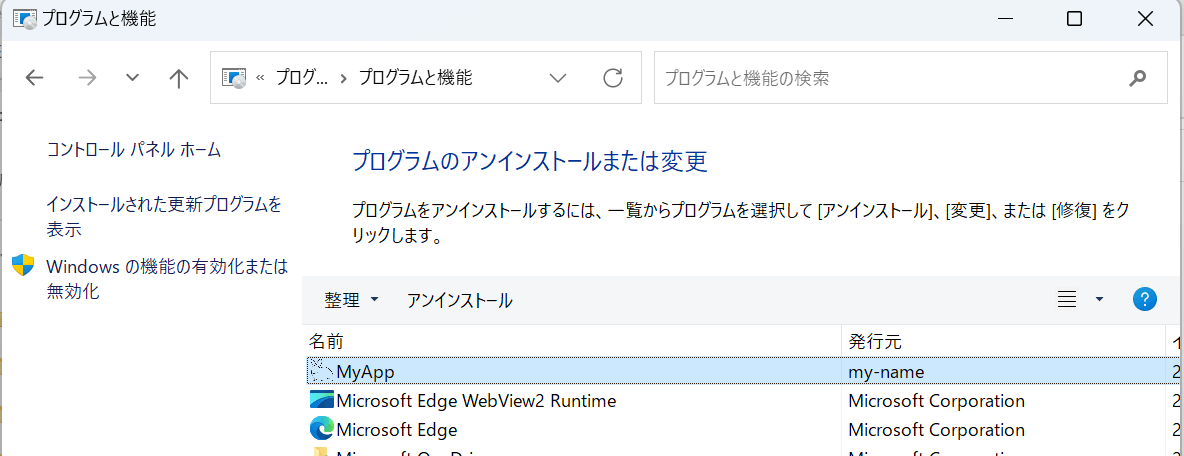The image size is (1184, 456).
Task: Click the Microsoft Edge logo icon
Action: [x=322, y=430]
